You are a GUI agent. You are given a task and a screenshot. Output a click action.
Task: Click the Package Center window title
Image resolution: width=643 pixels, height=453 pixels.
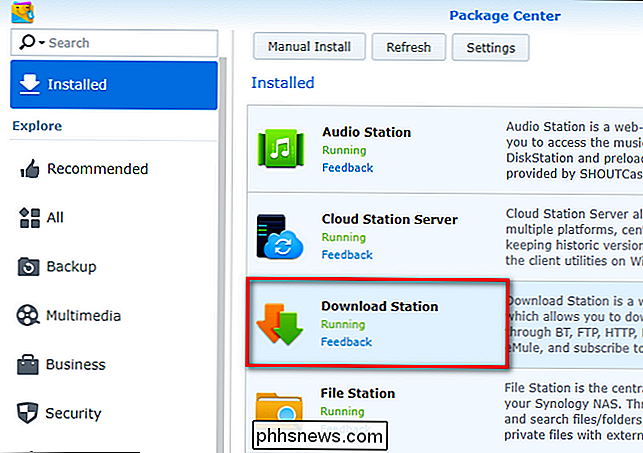[505, 16]
